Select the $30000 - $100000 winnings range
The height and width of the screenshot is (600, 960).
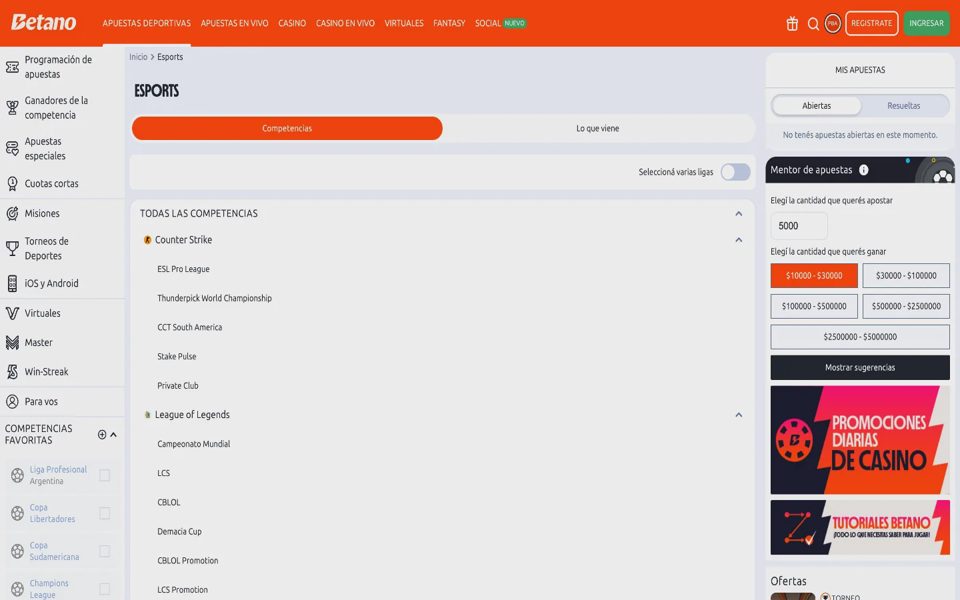[x=906, y=276]
